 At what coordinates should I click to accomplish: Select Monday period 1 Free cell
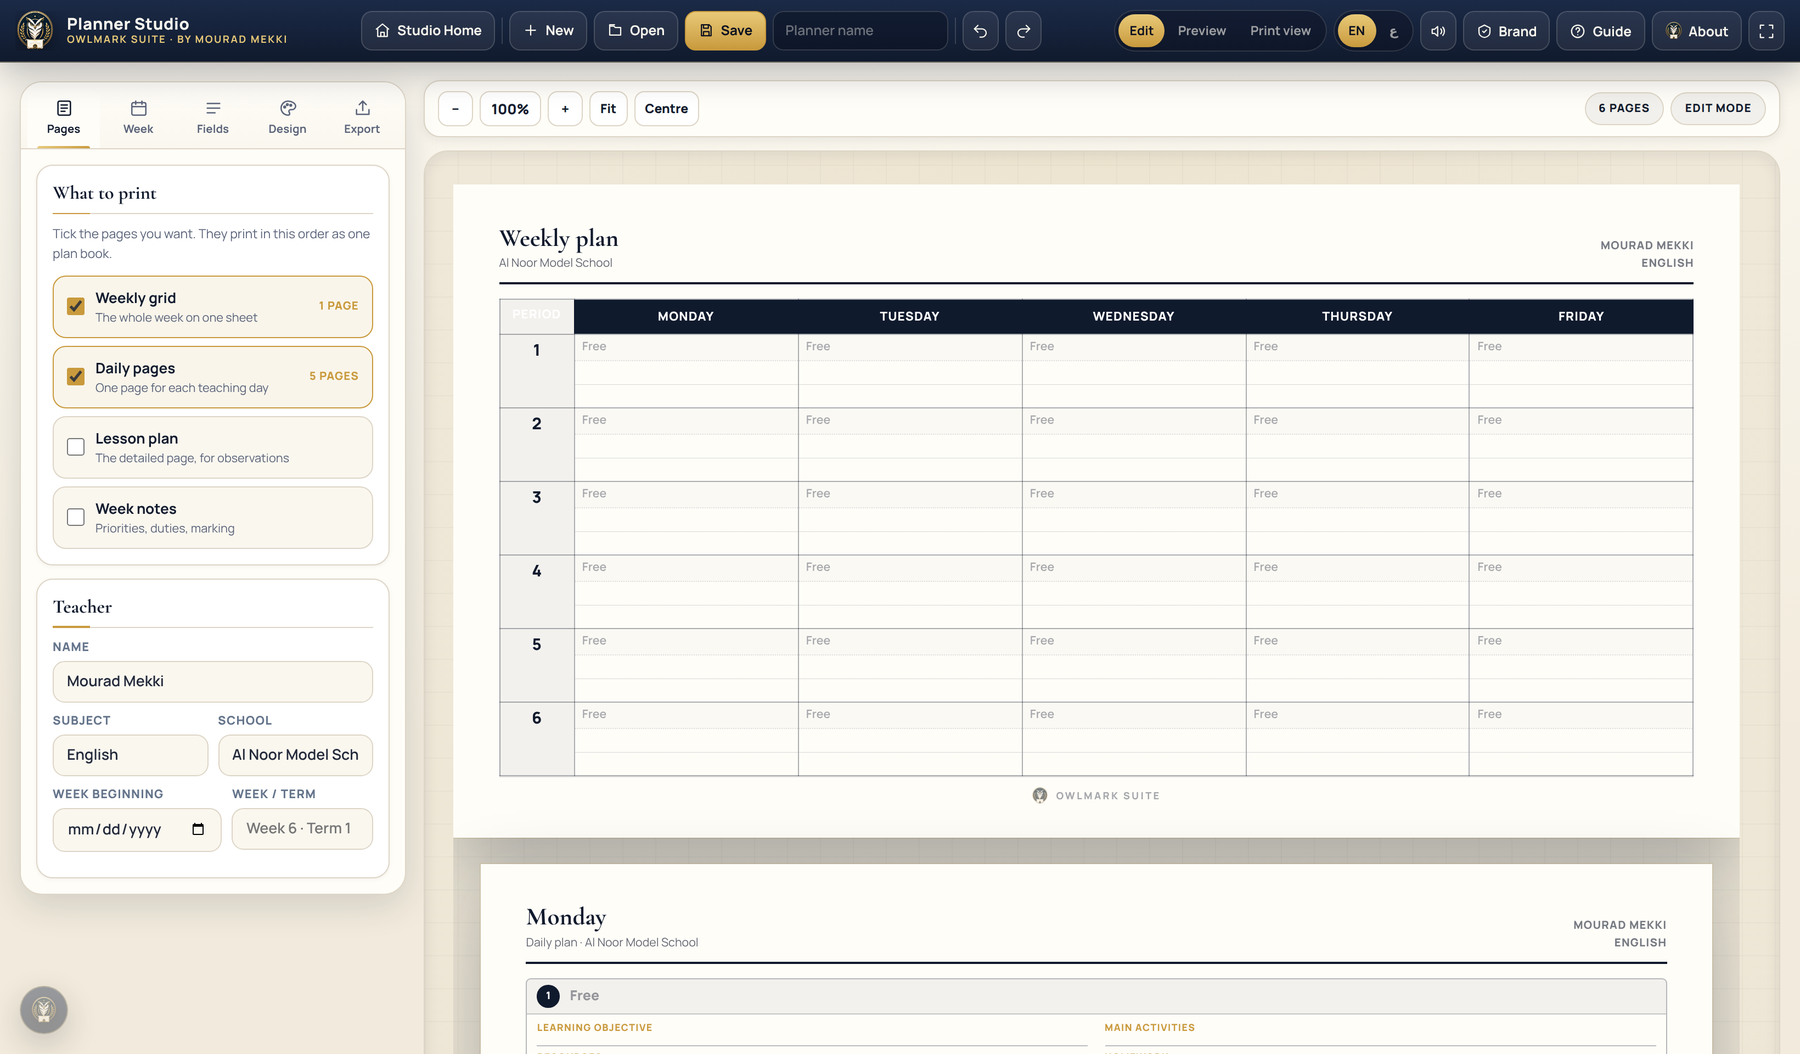tap(686, 371)
